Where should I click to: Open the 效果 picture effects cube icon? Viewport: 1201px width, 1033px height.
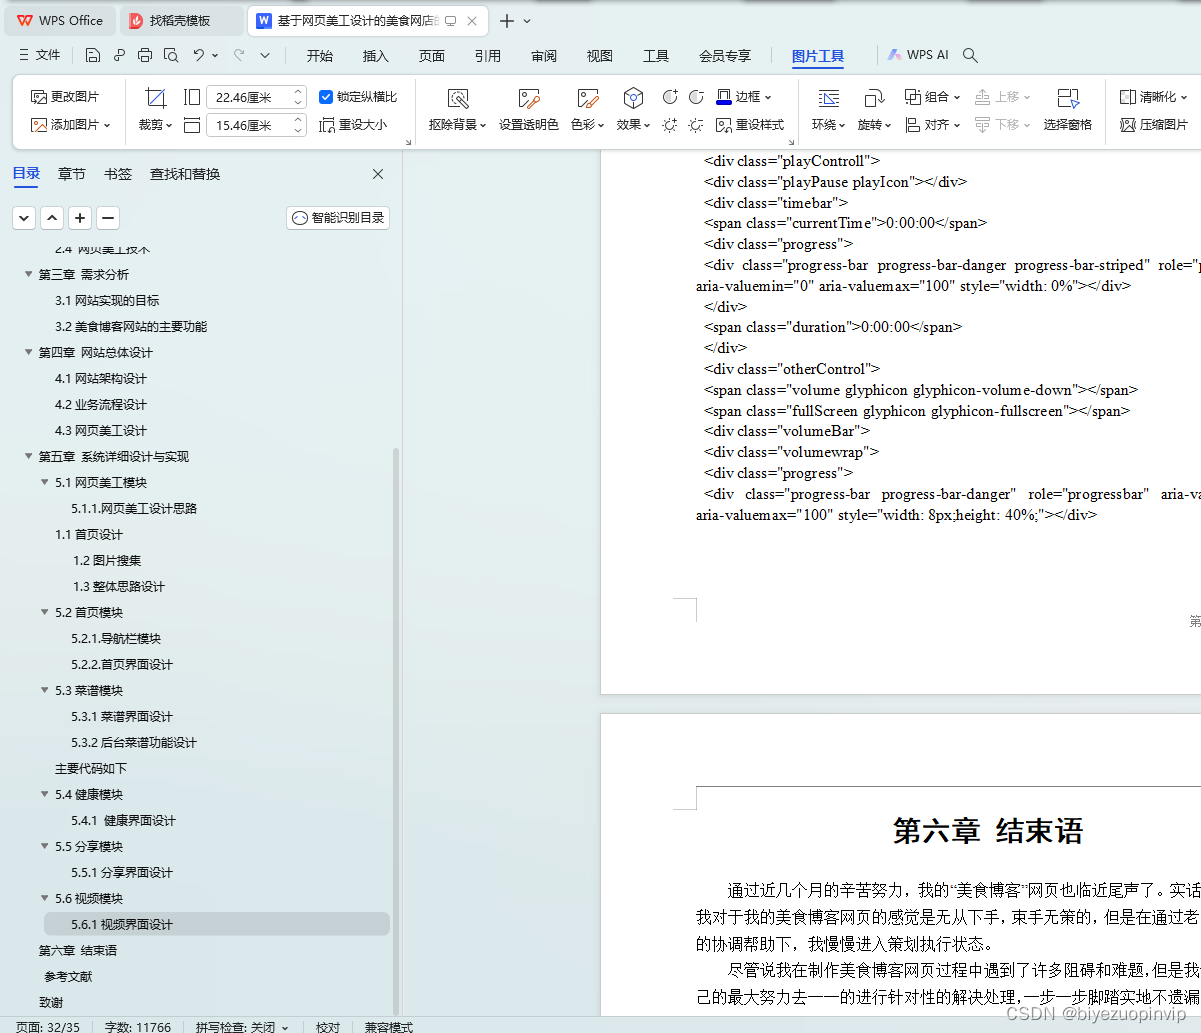click(x=633, y=98)
